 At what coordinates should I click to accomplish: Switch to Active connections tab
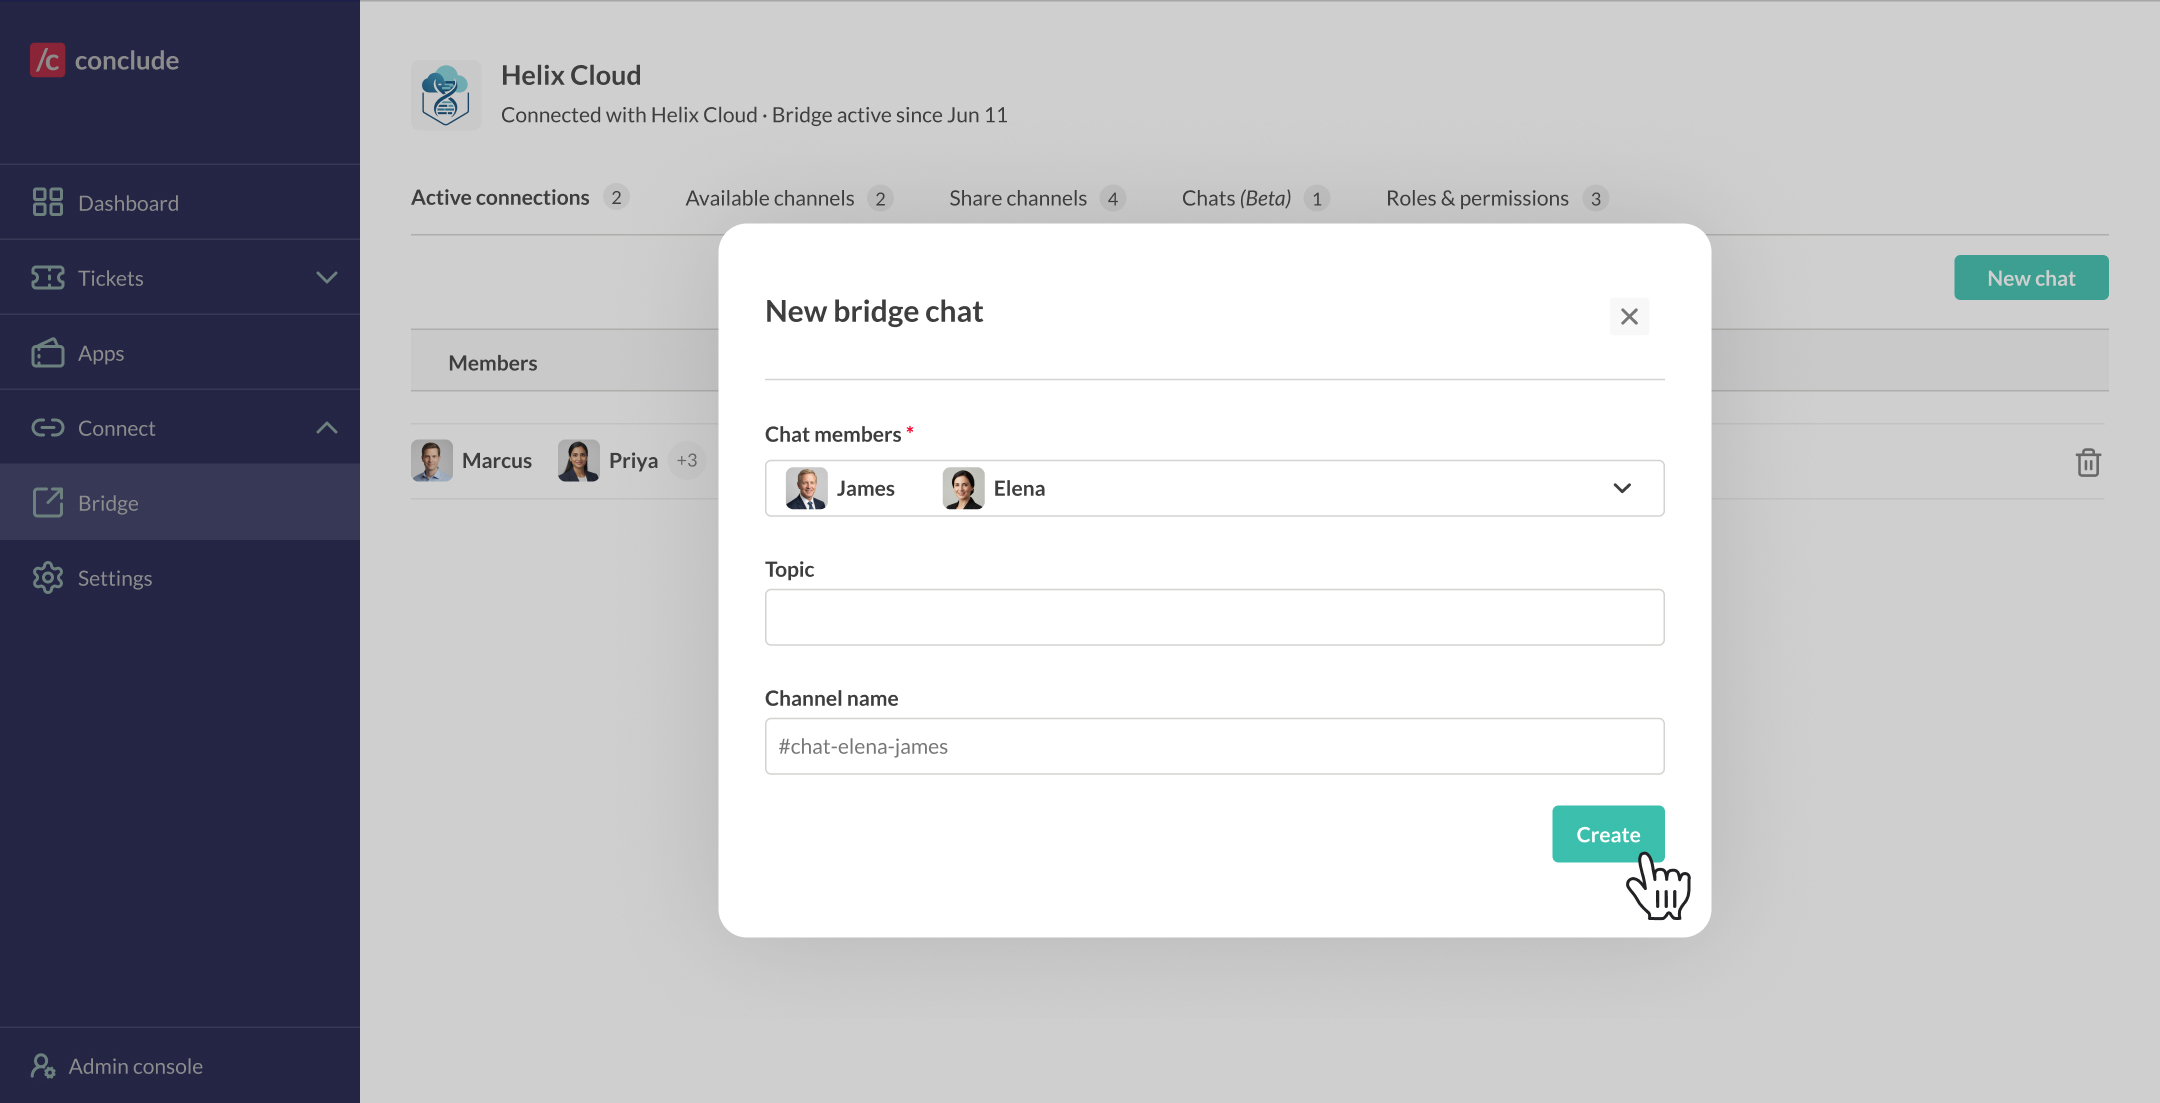tap(519, 198)
